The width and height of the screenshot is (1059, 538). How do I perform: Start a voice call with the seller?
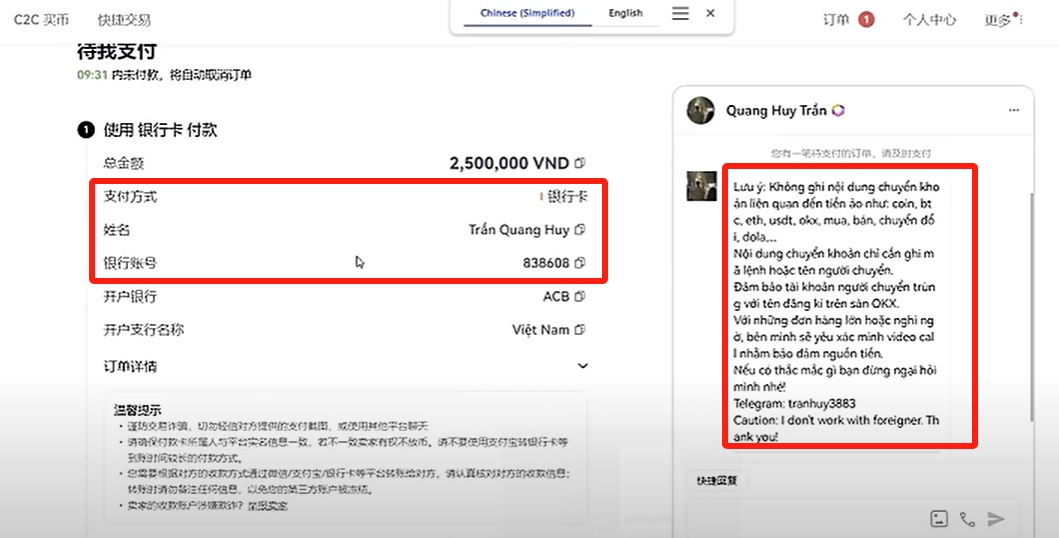pyautogui.click(x=967, y=518)
